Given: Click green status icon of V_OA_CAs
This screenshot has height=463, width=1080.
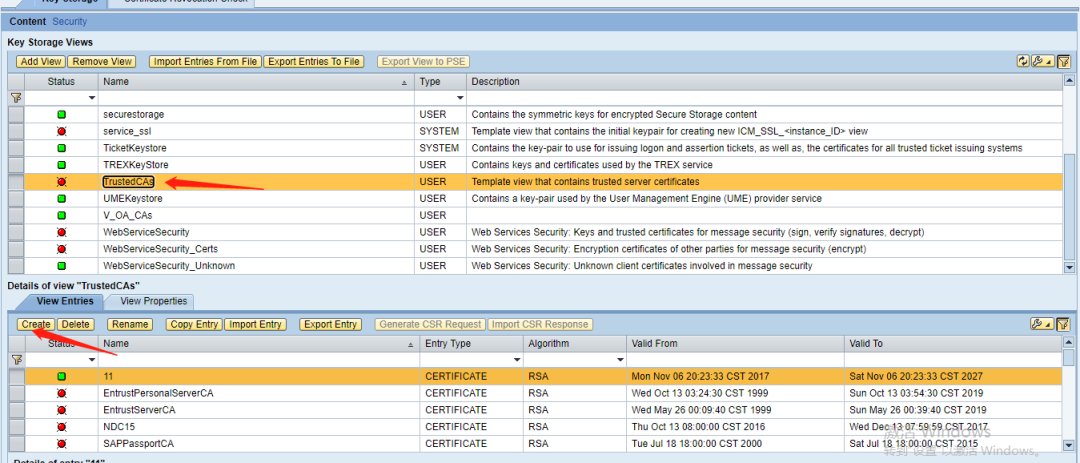Looking at the screenshot, I should [x=61, y=215].
